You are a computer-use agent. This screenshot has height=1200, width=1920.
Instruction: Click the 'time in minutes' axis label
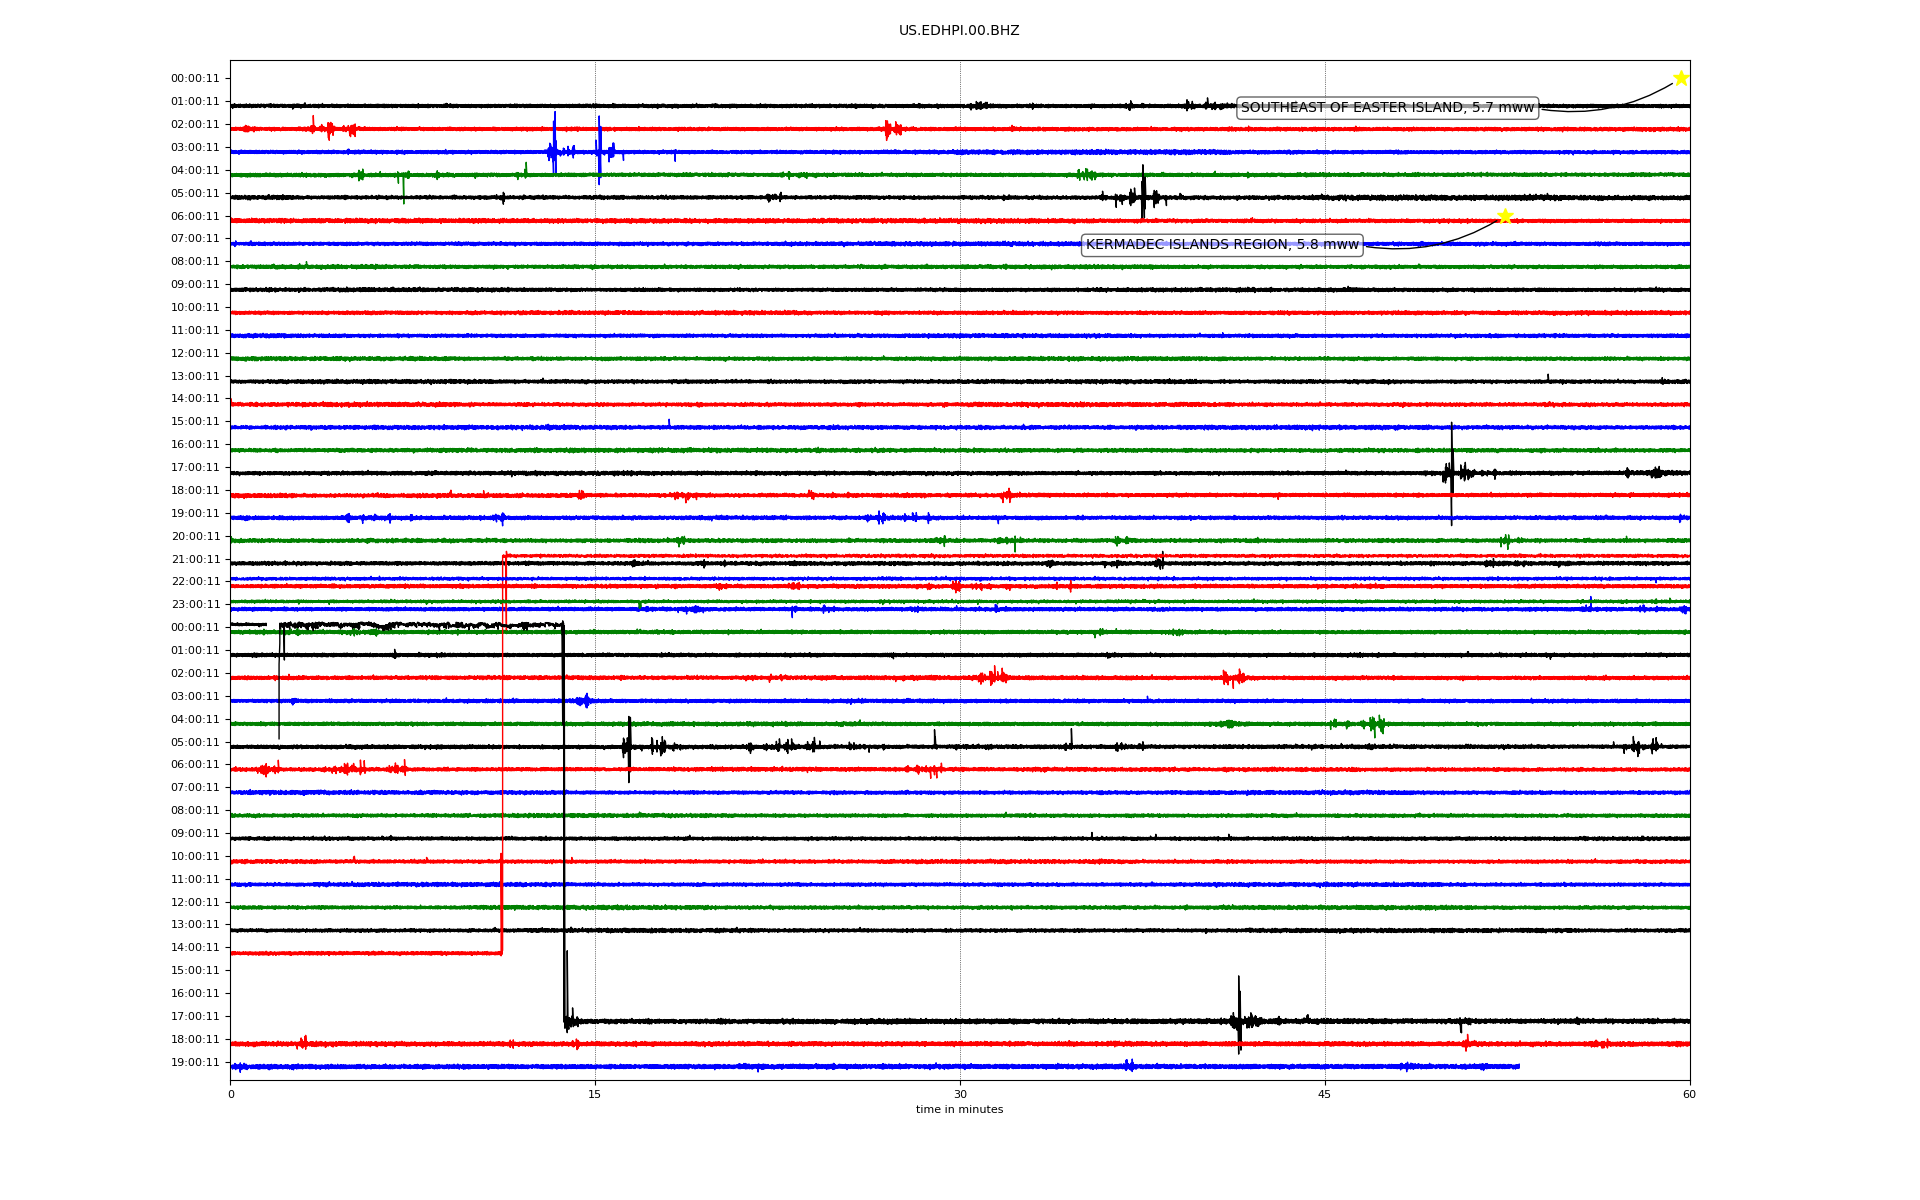click(x=959, y=1110)
